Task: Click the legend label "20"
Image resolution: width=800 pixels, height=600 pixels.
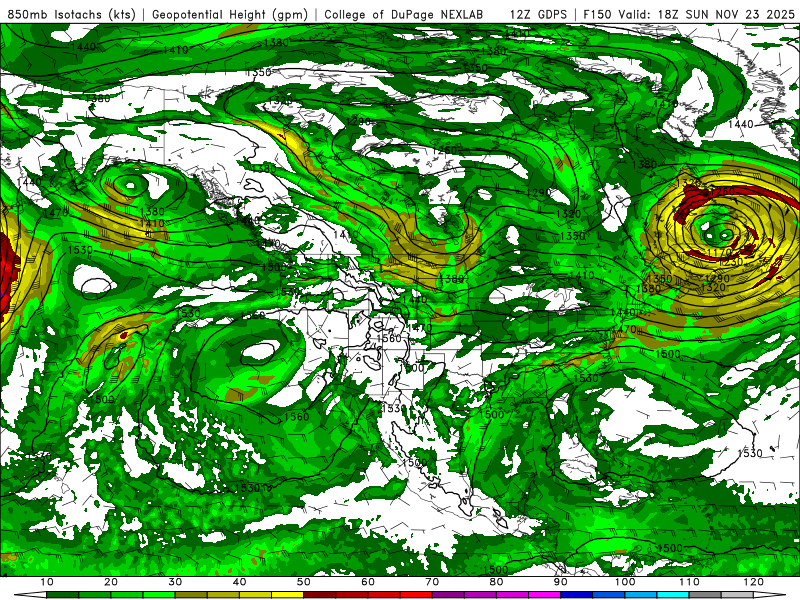Action: tap(111, 582)
